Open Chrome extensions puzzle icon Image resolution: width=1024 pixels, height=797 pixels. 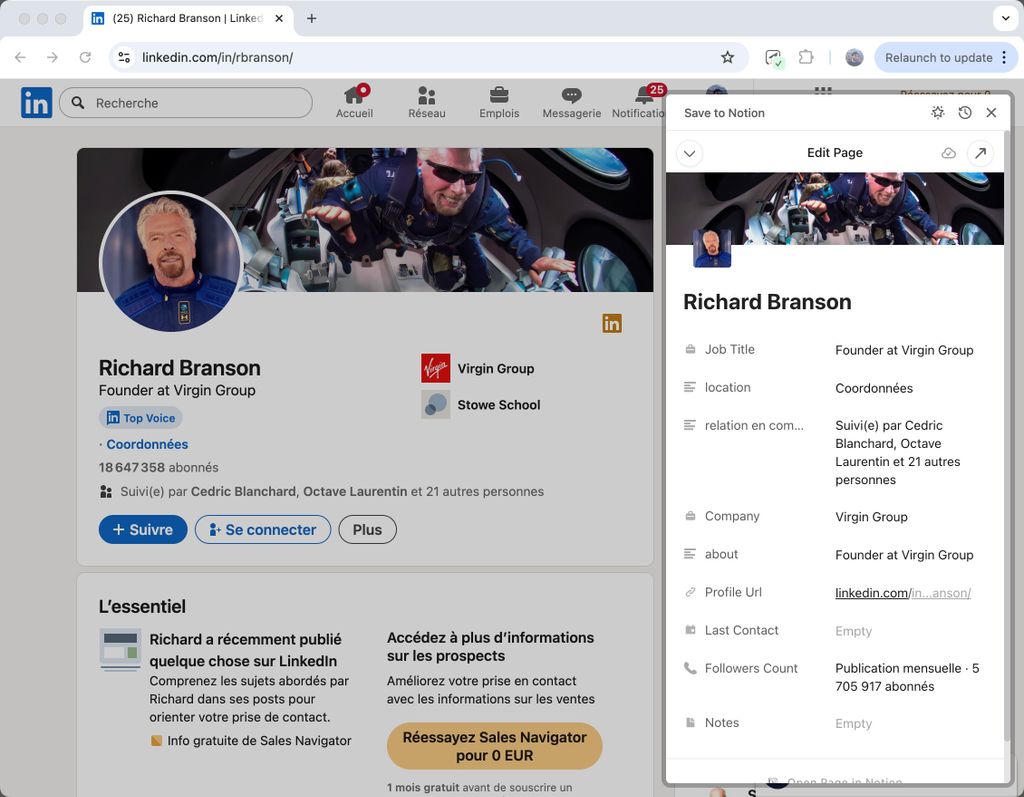(806, 57)
